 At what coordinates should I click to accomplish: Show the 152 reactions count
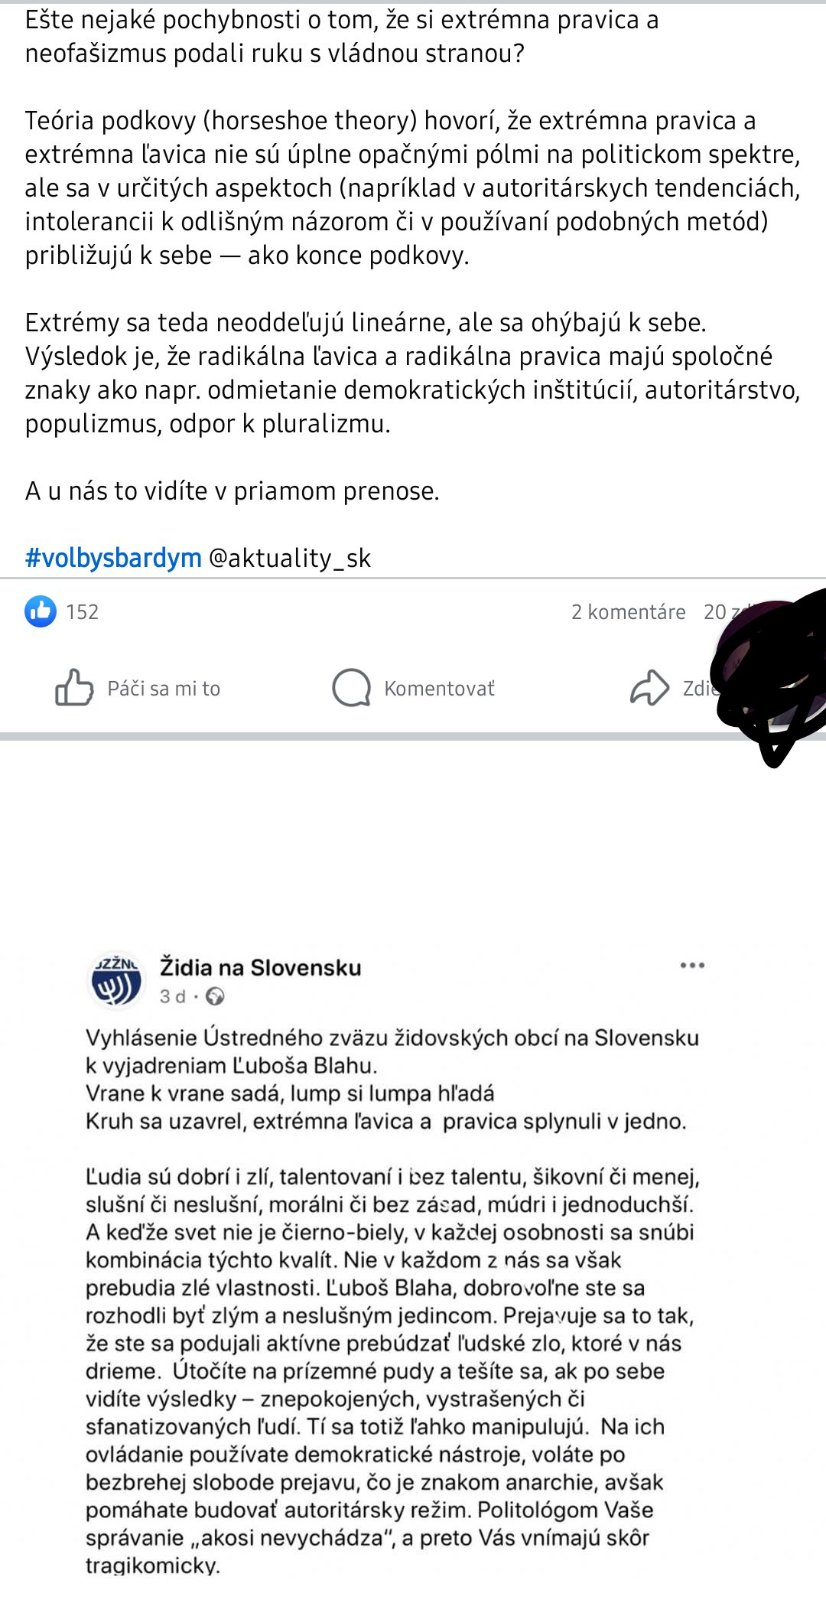tap(82, 612)
